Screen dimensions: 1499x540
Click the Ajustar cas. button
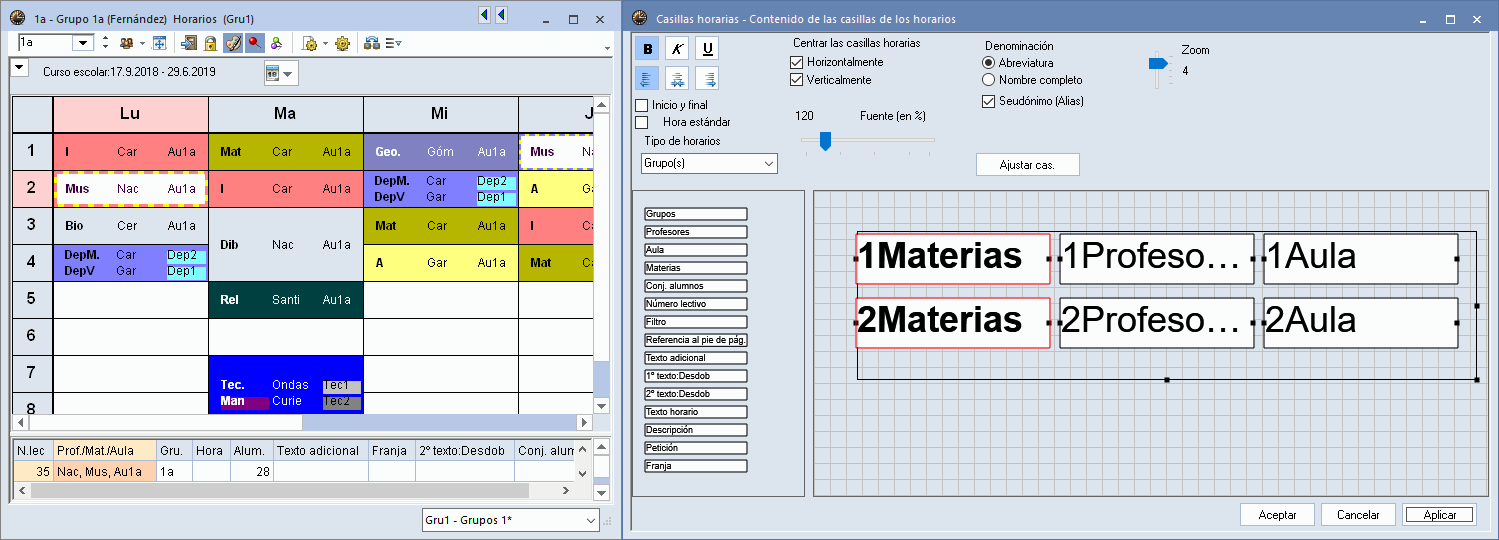[1027, 164]
